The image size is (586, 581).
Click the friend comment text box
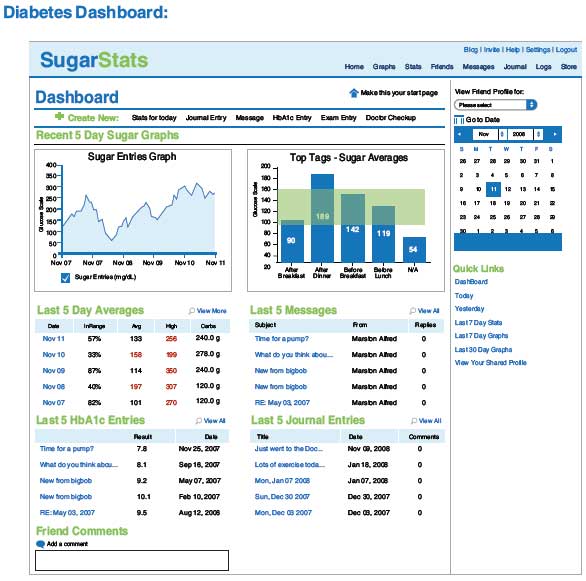[x=132, y=560]
